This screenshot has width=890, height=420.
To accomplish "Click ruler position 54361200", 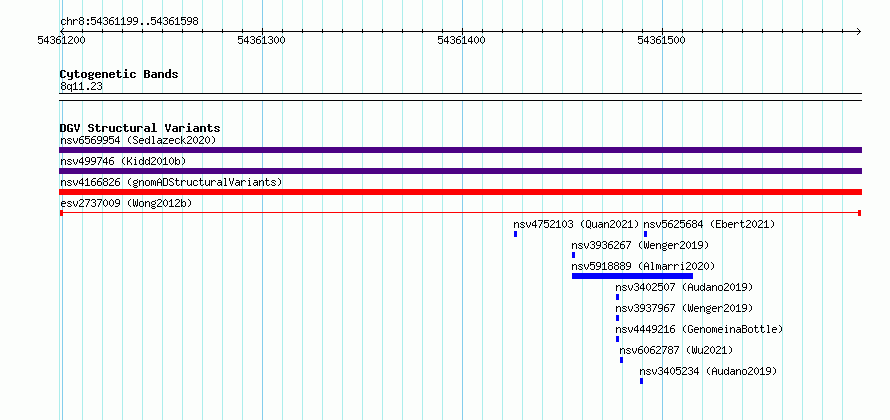I will coord(61,40).
